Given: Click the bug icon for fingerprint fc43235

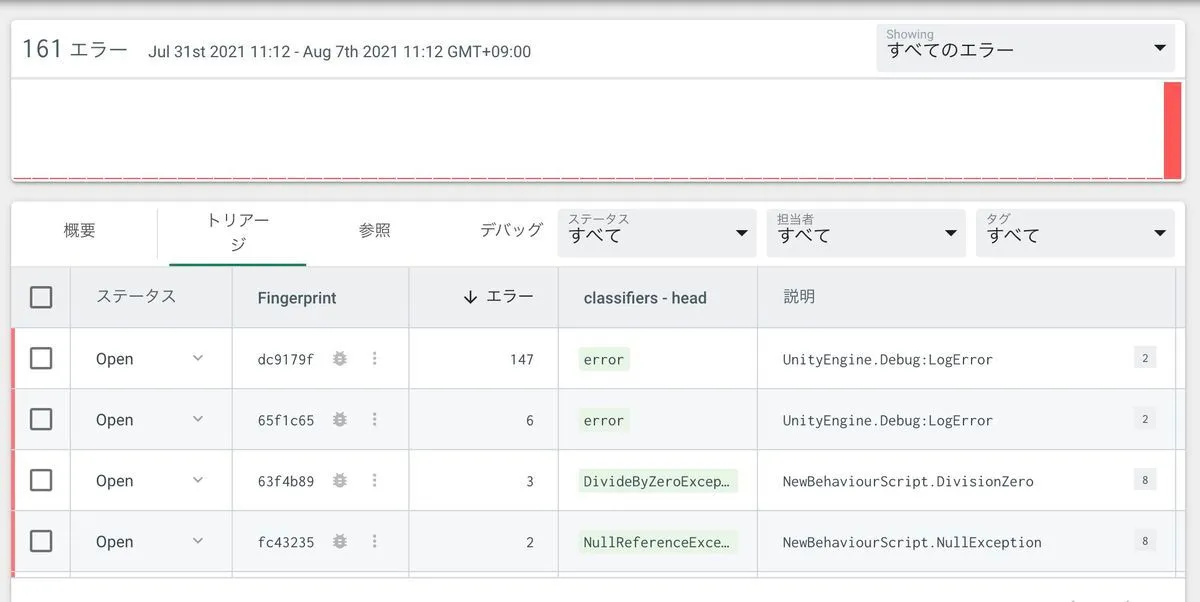Looking at the screenshot, I should [x=340, y=542].
